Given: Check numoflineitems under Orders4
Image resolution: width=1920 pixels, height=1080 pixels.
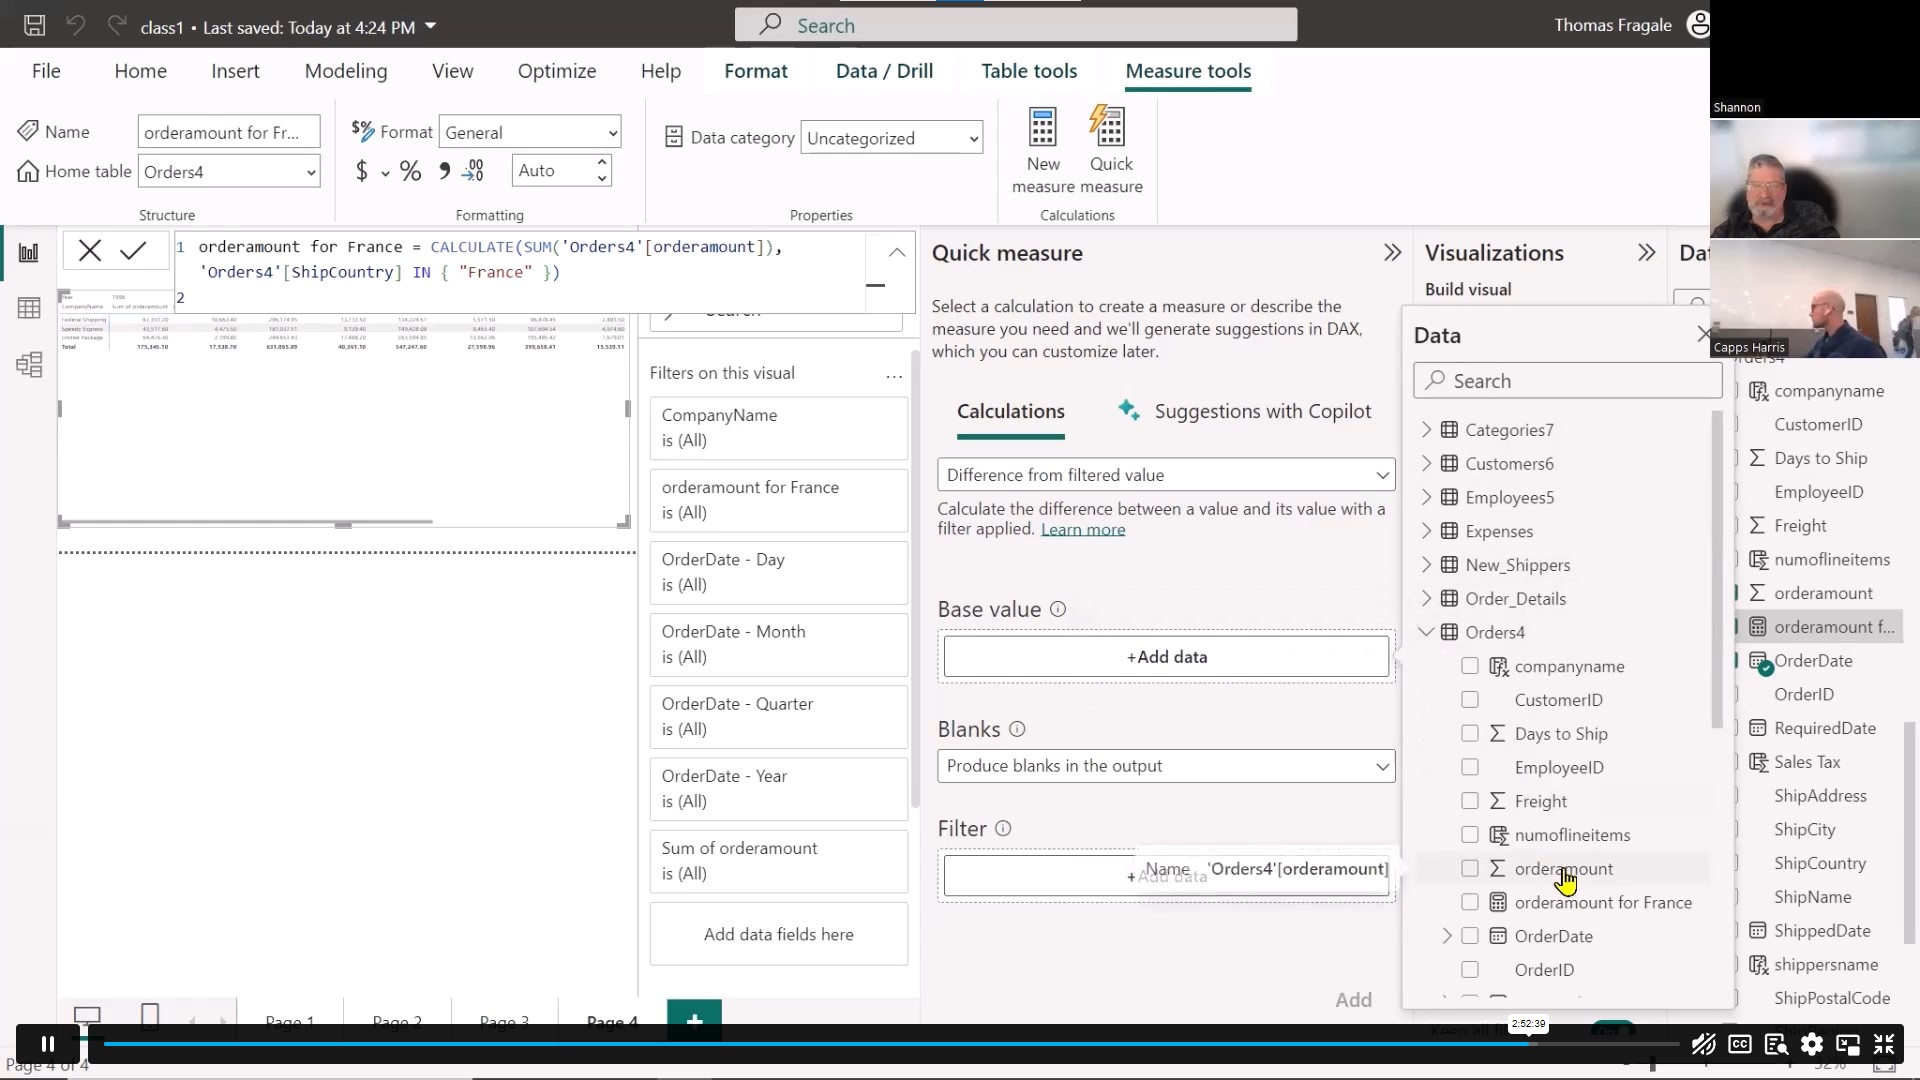Looking at the screenshot, I should click(1468, 835).
